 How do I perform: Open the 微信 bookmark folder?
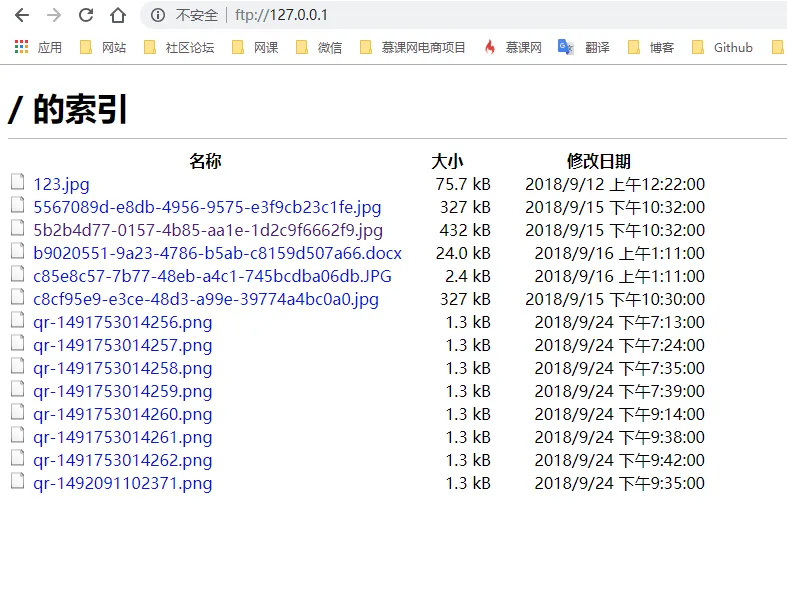tap(319, 47)
